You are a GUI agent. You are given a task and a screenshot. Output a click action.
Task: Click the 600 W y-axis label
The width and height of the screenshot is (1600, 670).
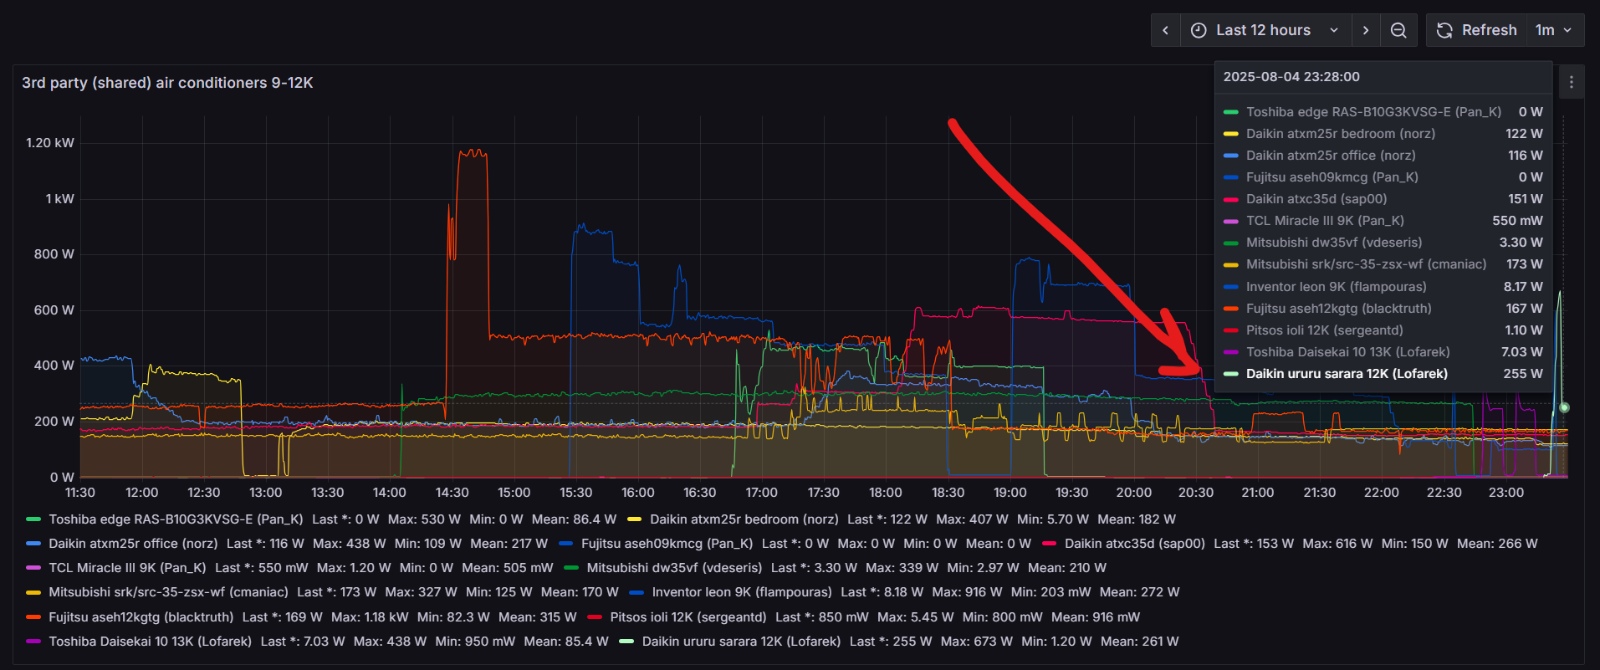[54, 310]
